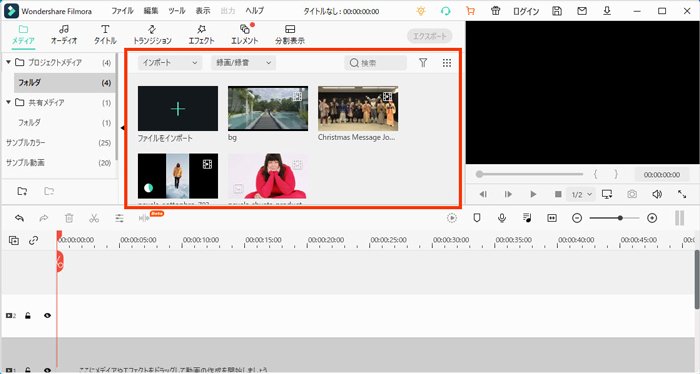The width and height of the screenshot is (700, 374).
Task: Click the preview volume speaker icon
Action: pos(657,194)
